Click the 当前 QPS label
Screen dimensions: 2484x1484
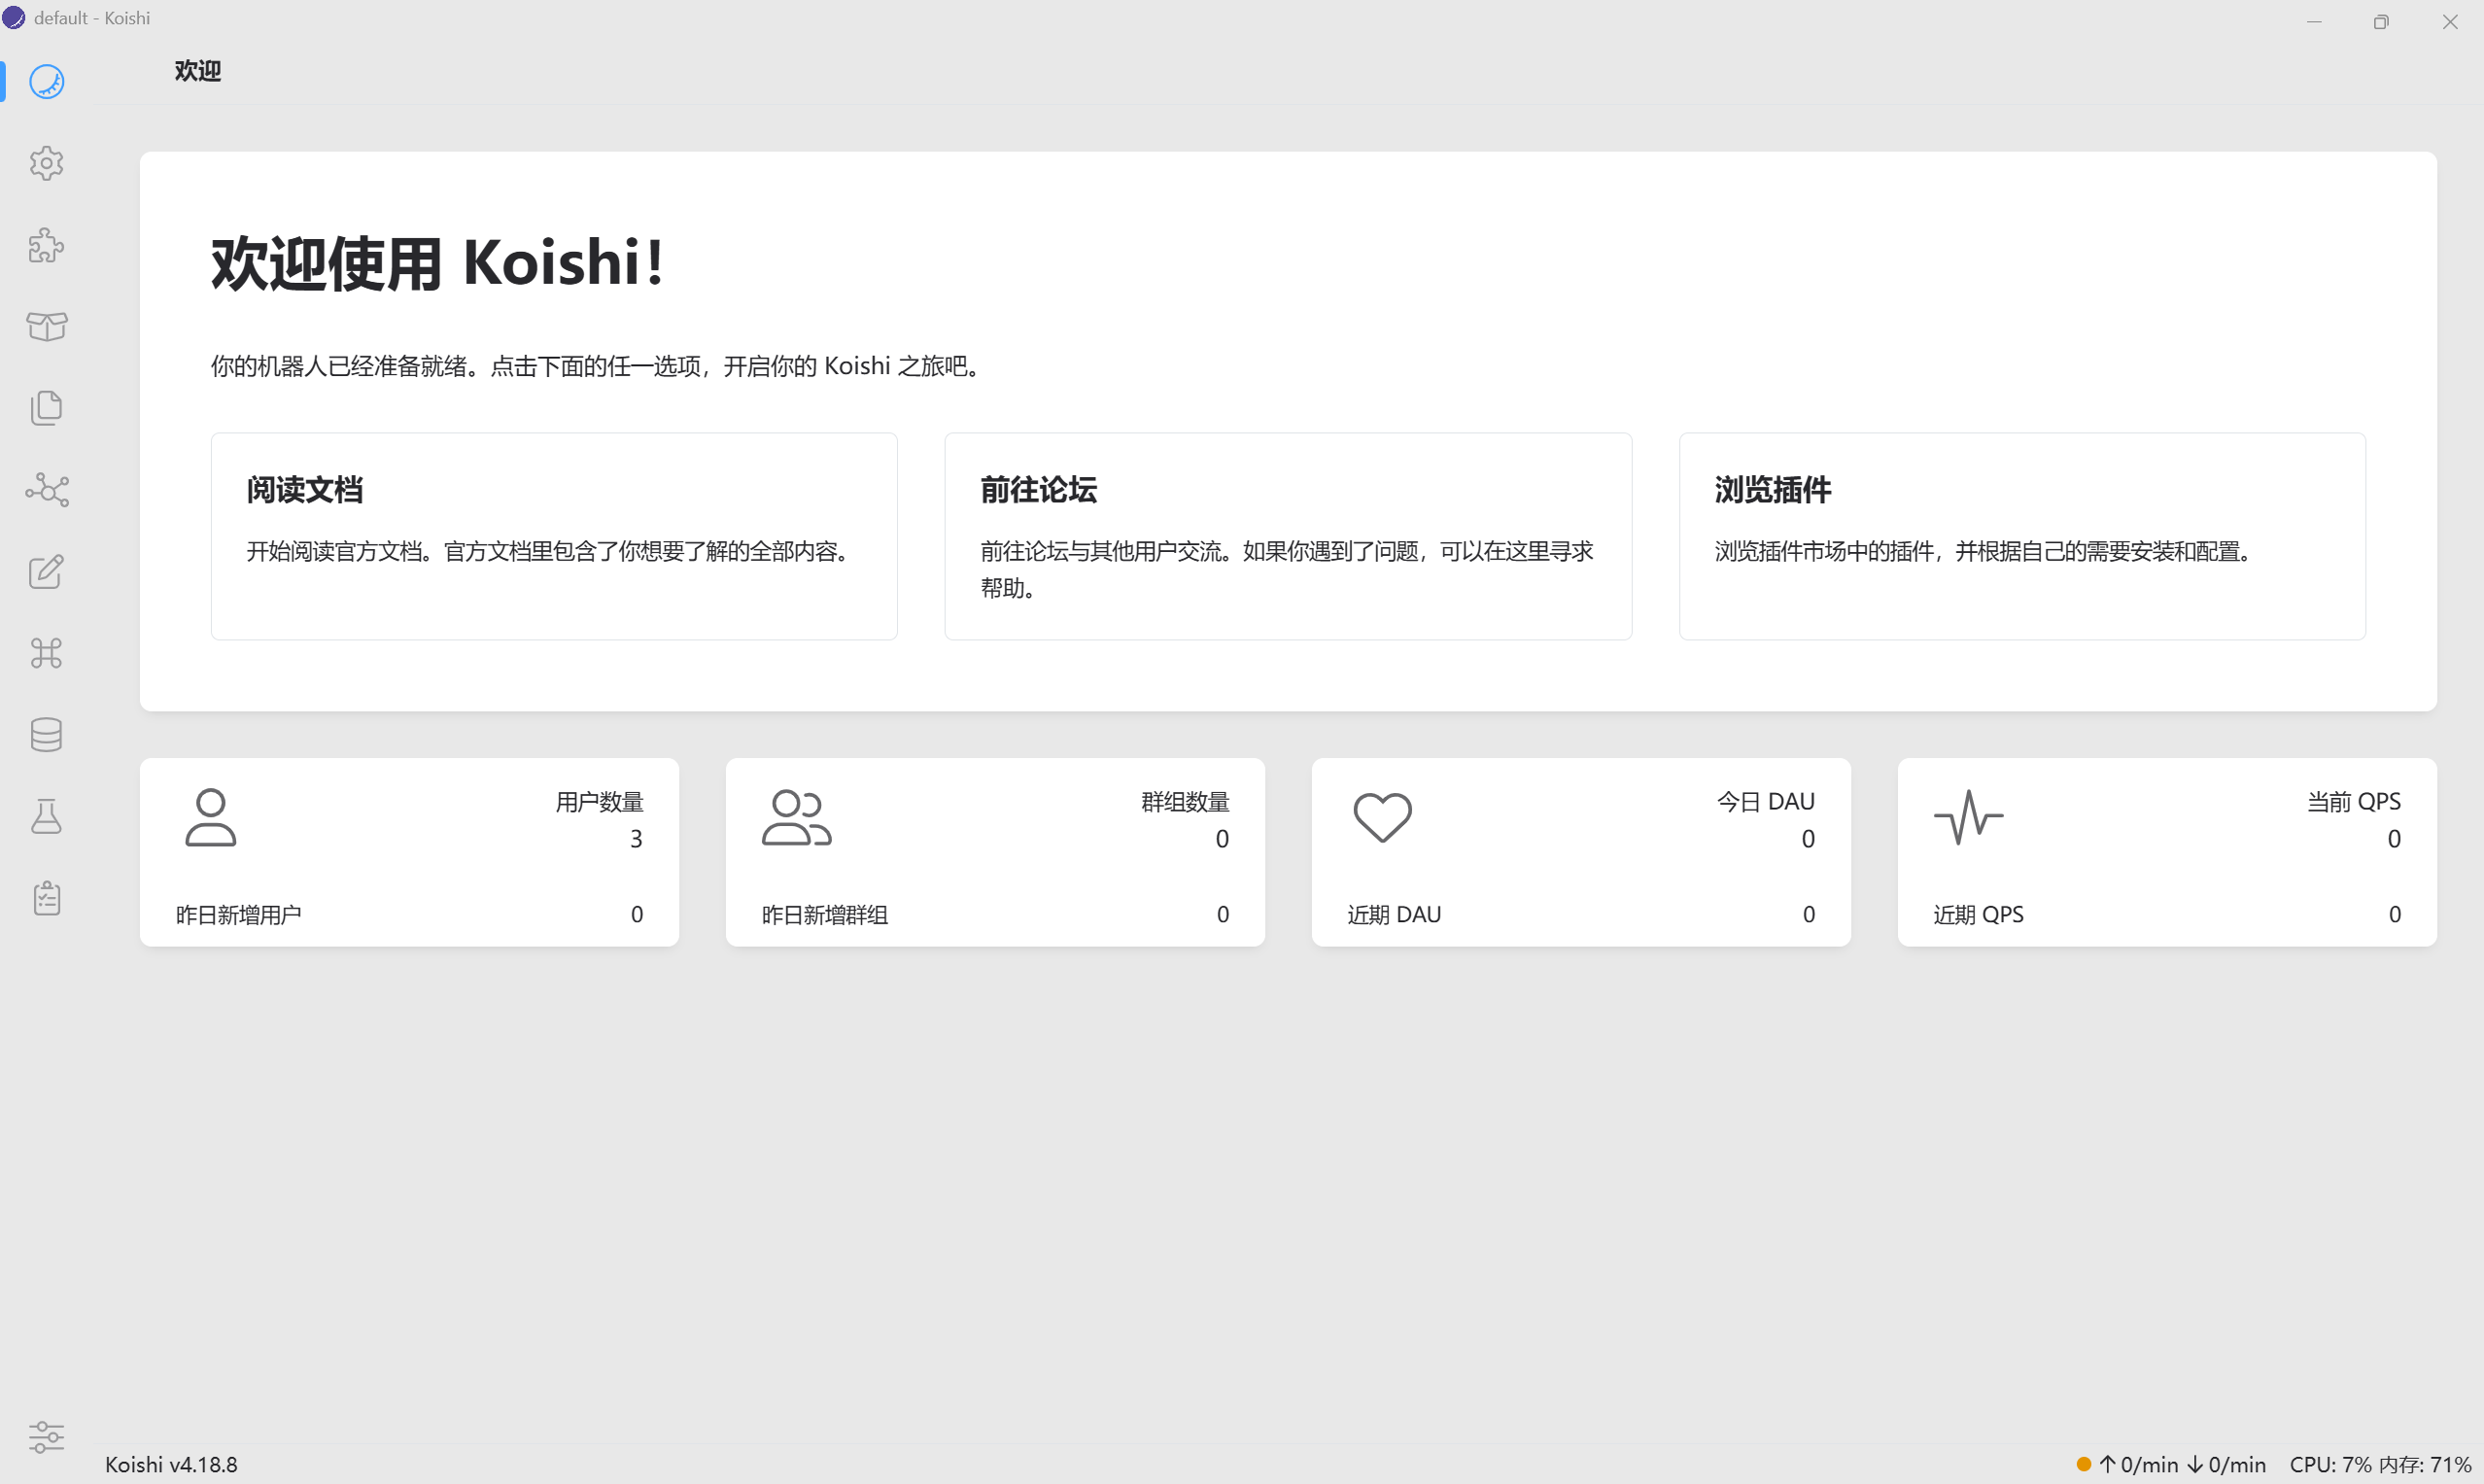[2354, 802]
